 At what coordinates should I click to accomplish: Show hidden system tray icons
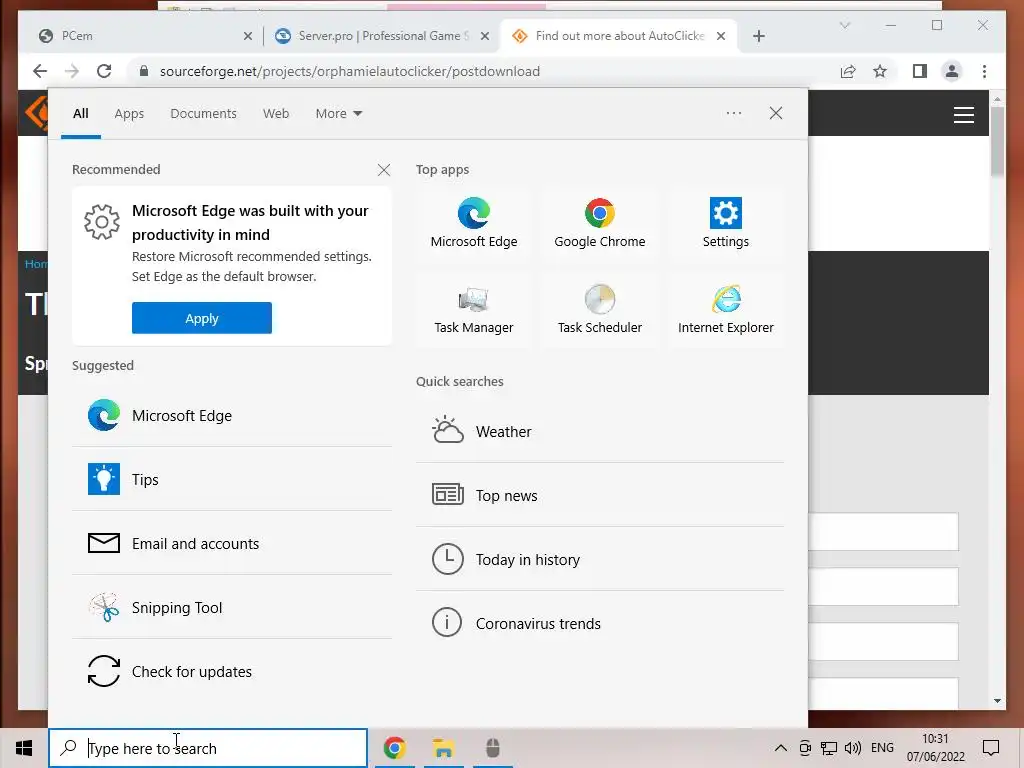click(x=780, y=748)
